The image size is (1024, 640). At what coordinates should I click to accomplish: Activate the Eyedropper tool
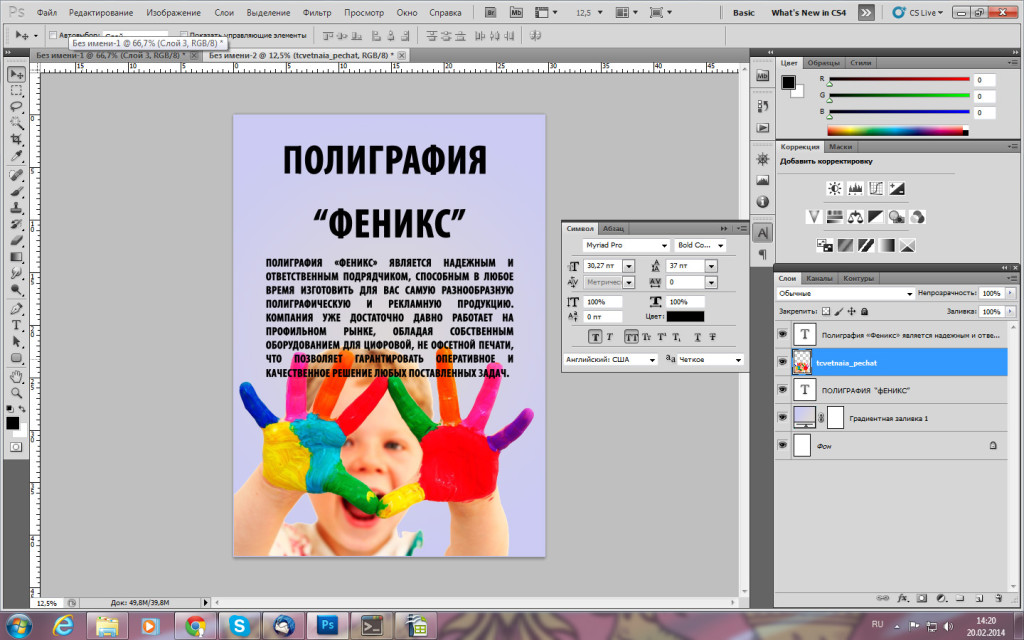point(16,156)
